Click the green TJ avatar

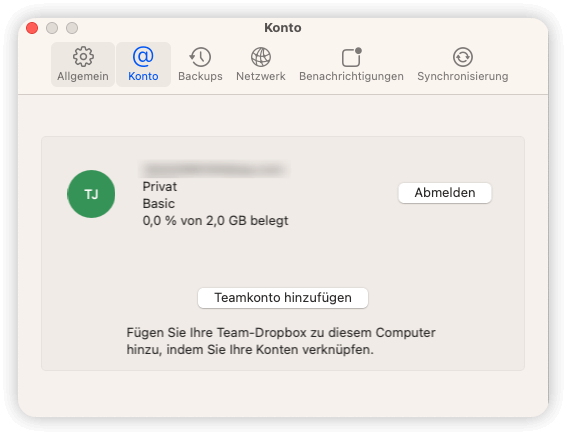tap(91, 194)
